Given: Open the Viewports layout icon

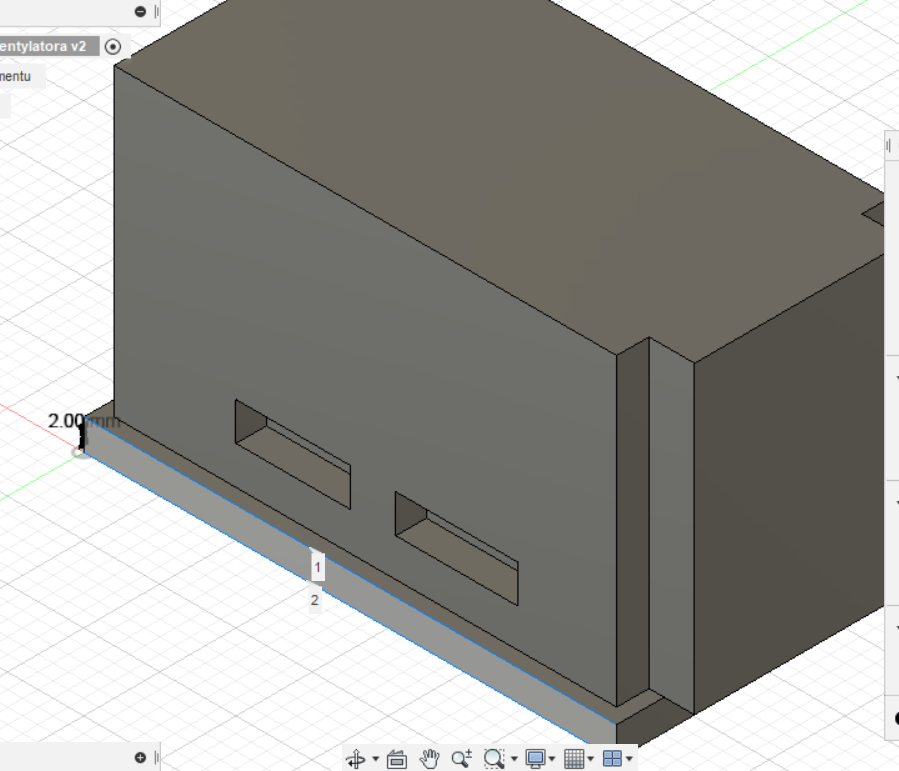Looking at the screenshot, I should point(612,758).
